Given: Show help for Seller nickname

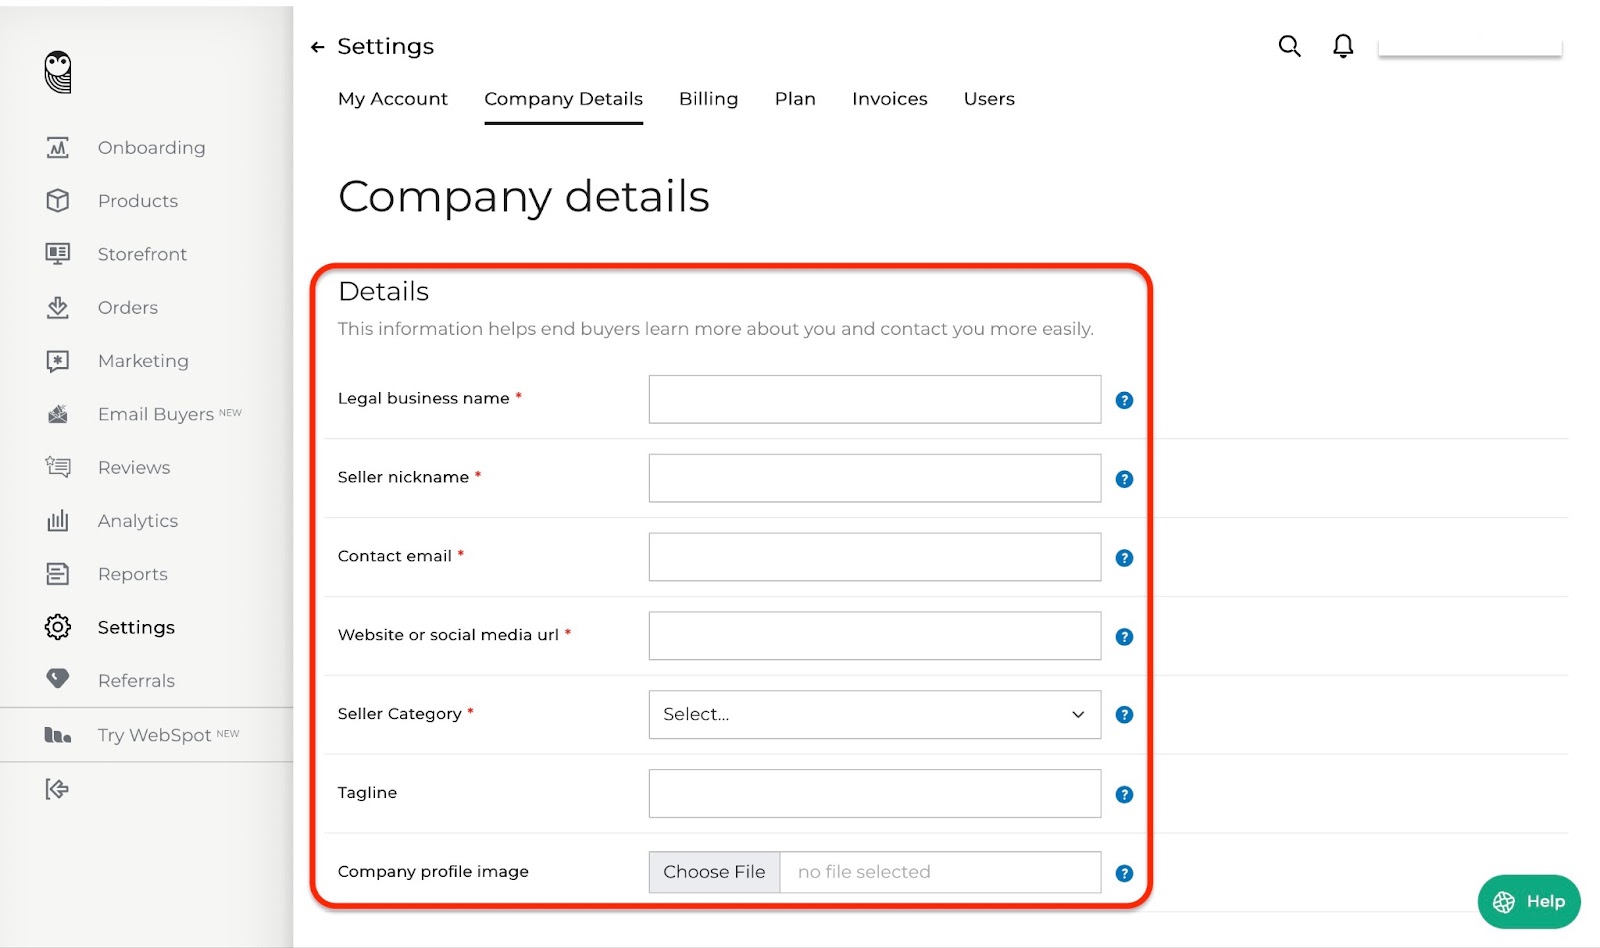Looking at the screenshot, I should [x=1124, y=479].
